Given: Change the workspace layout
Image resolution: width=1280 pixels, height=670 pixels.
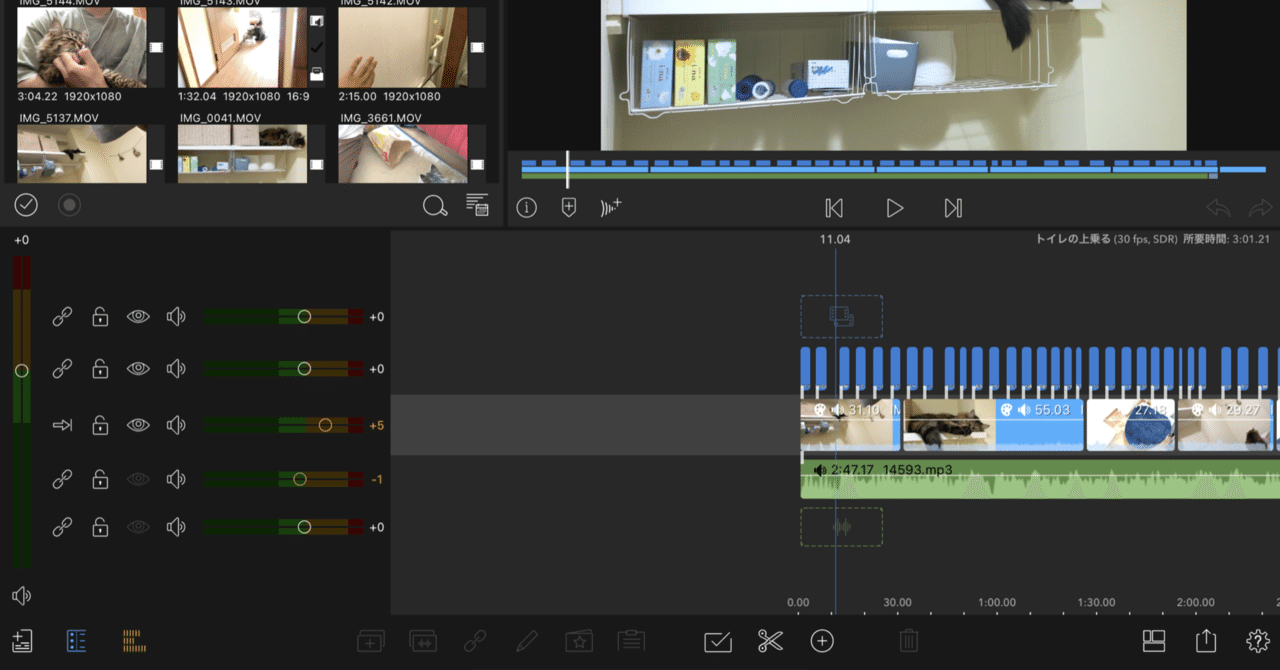Looking at the screenshot, I should 1154,641.
